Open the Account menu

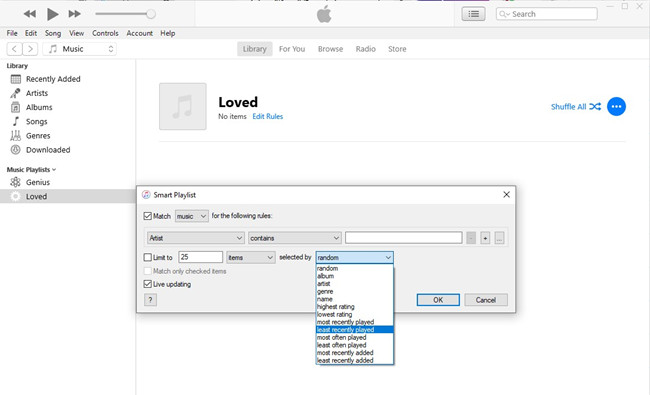click(140, 33)
